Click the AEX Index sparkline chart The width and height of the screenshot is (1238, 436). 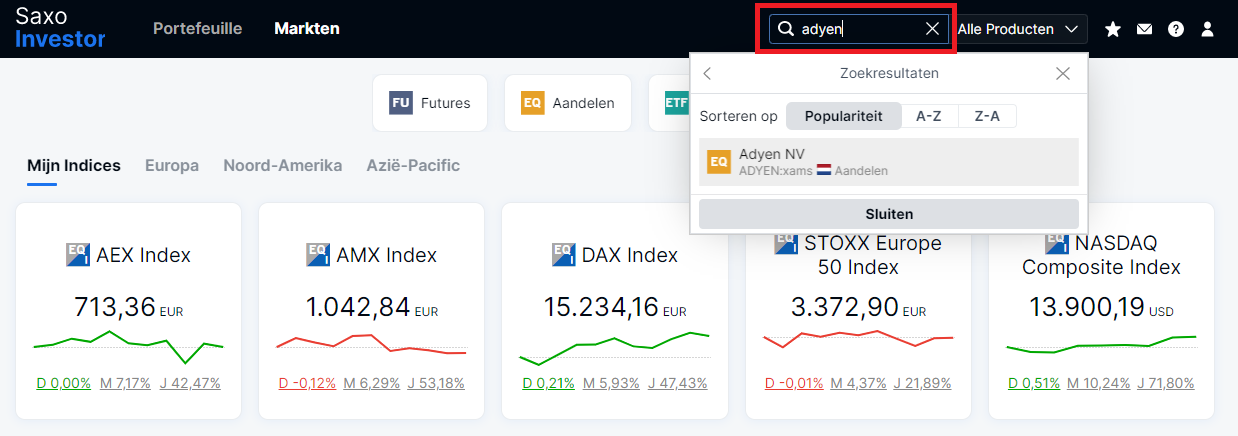(x=128, y=346)
